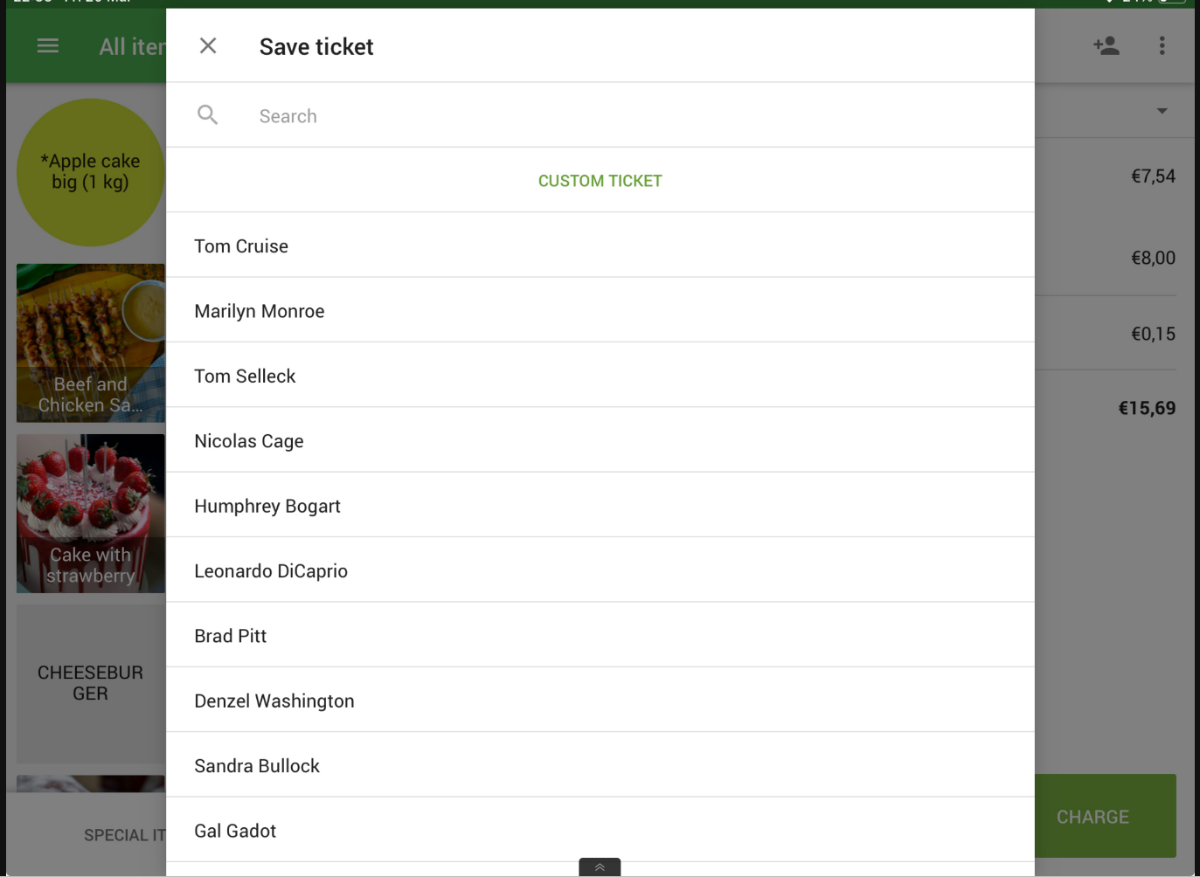
Task: Close the Save ticket dialog
Action: tap(208, 46)
